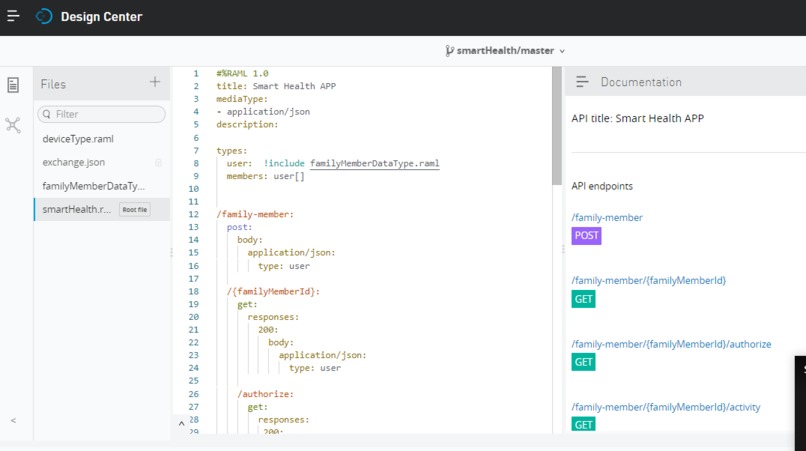Open the smartHealth/master branch dropdown
The image size is (806, 451).
505,50
